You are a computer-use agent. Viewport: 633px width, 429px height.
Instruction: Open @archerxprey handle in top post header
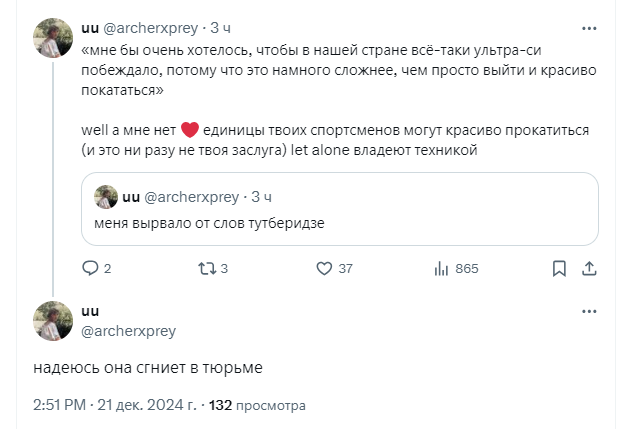tap(152, 27)
